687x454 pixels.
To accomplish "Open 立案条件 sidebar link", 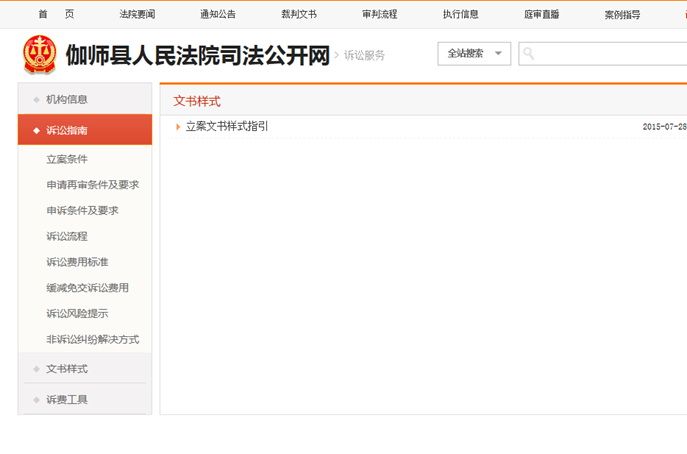I will [x=67, y=159].
